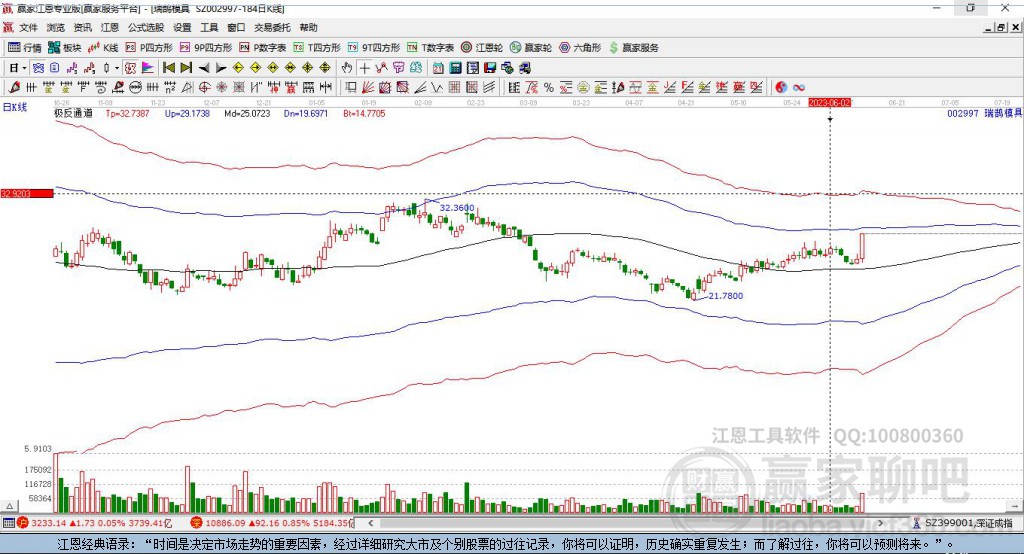Switch to K线 chart view
This screenshot has width=1024, height=554.
[103, 48]
